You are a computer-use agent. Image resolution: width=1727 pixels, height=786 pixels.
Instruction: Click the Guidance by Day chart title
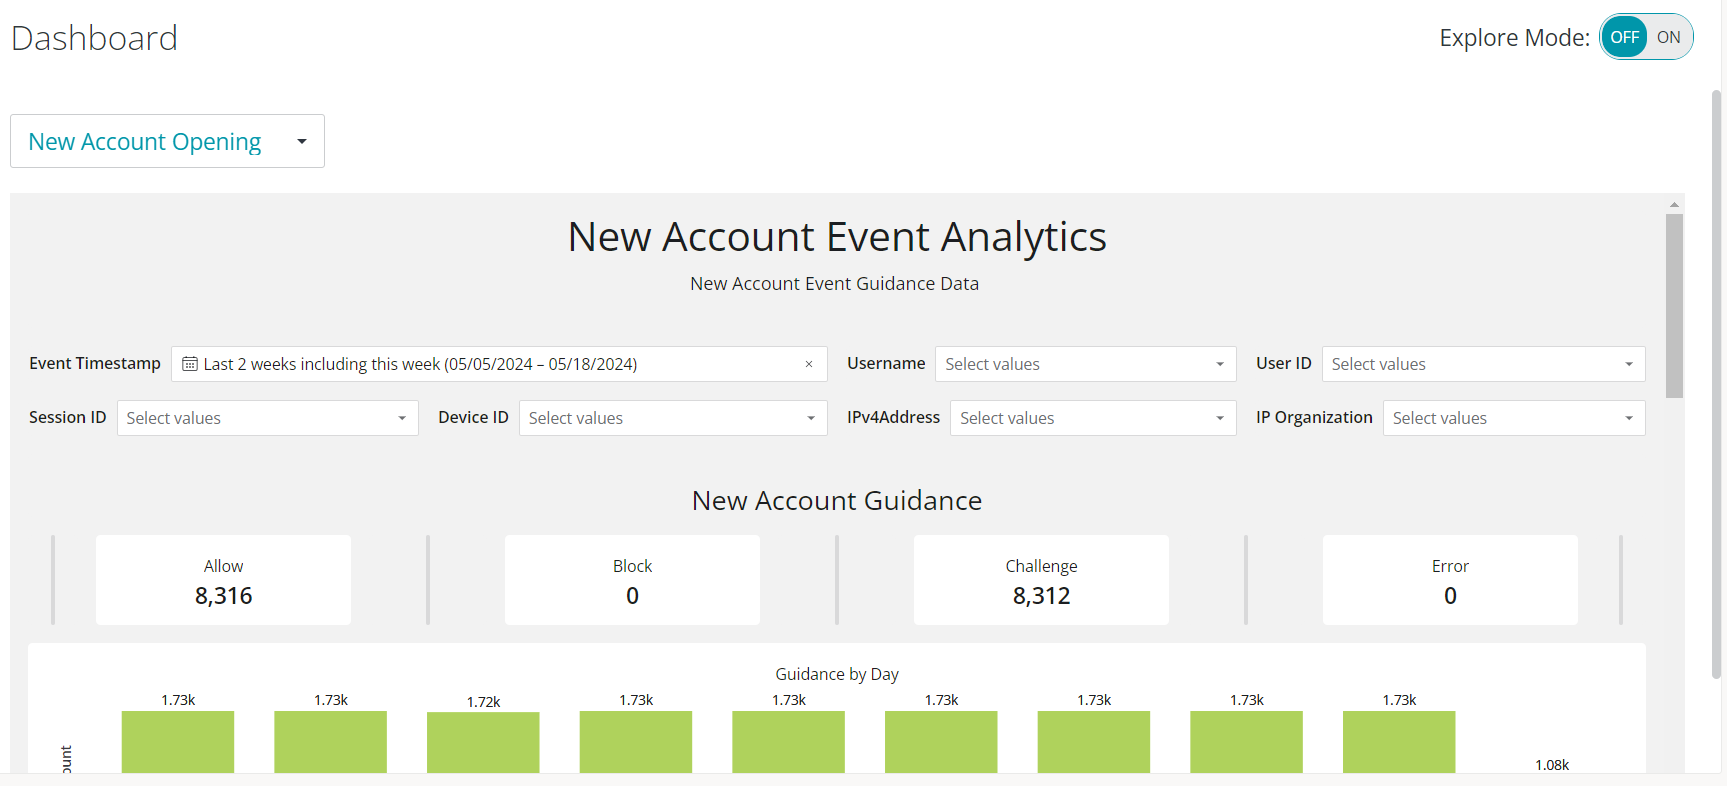(837, 674)
